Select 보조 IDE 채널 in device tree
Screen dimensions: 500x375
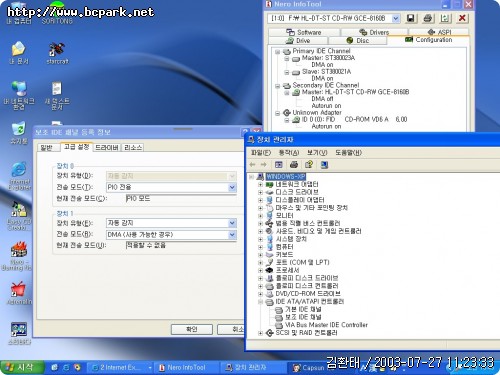coord(303,317)
